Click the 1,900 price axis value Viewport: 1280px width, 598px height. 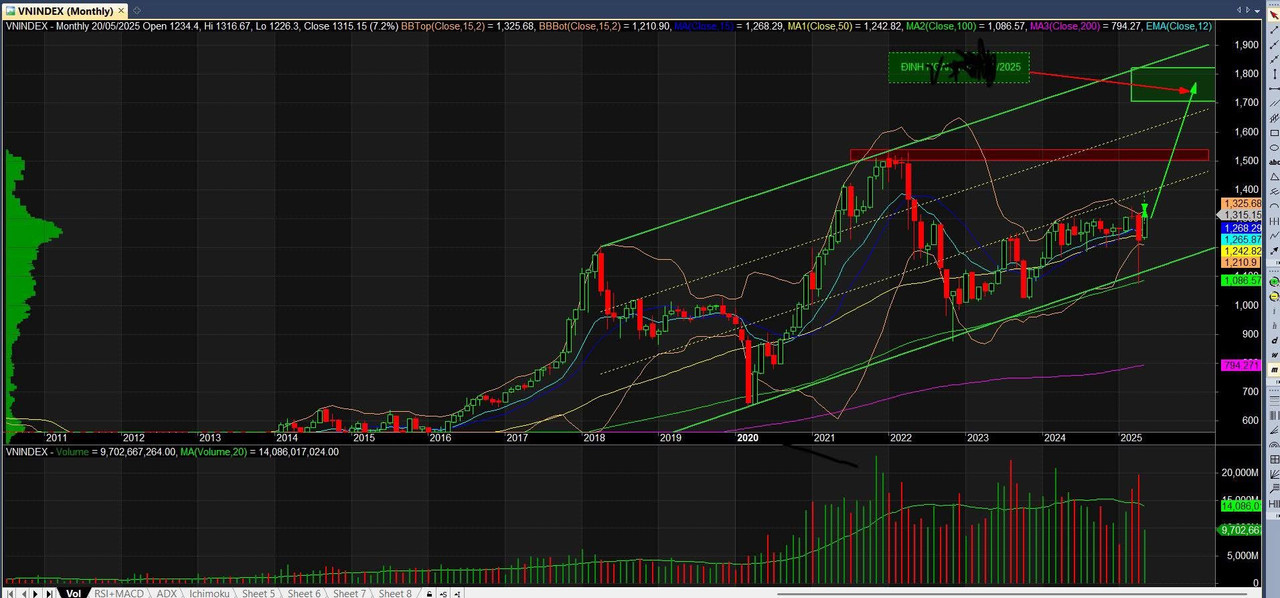point(1246,45)
